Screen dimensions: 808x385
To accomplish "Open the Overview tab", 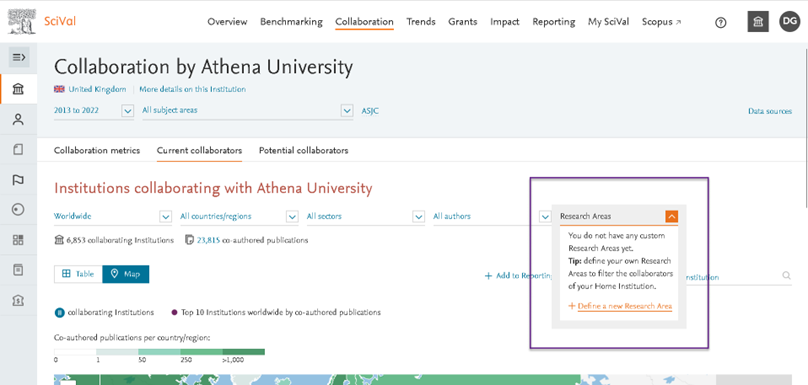I will (227, 22).
